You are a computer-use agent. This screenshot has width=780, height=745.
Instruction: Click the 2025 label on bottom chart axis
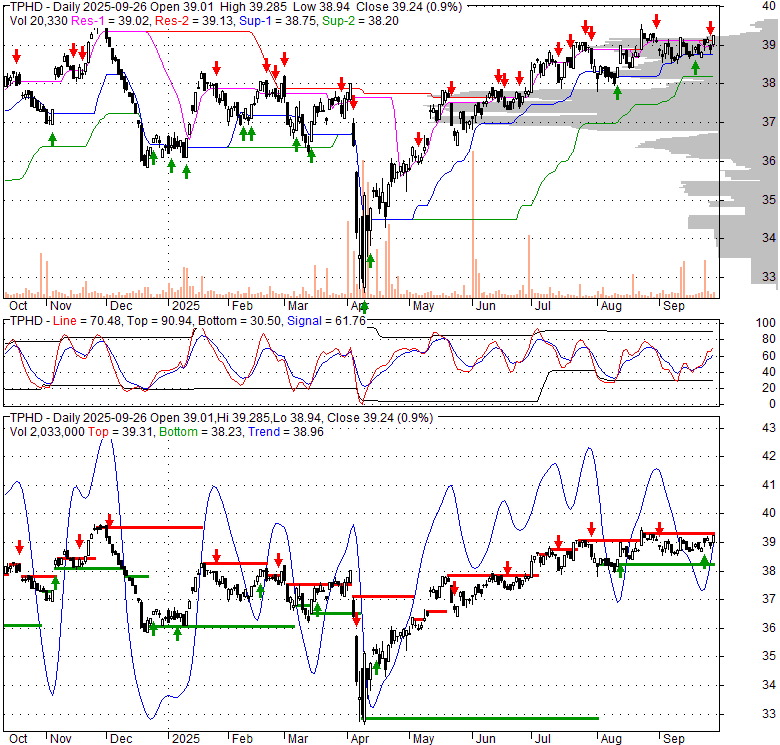[186, 739]
